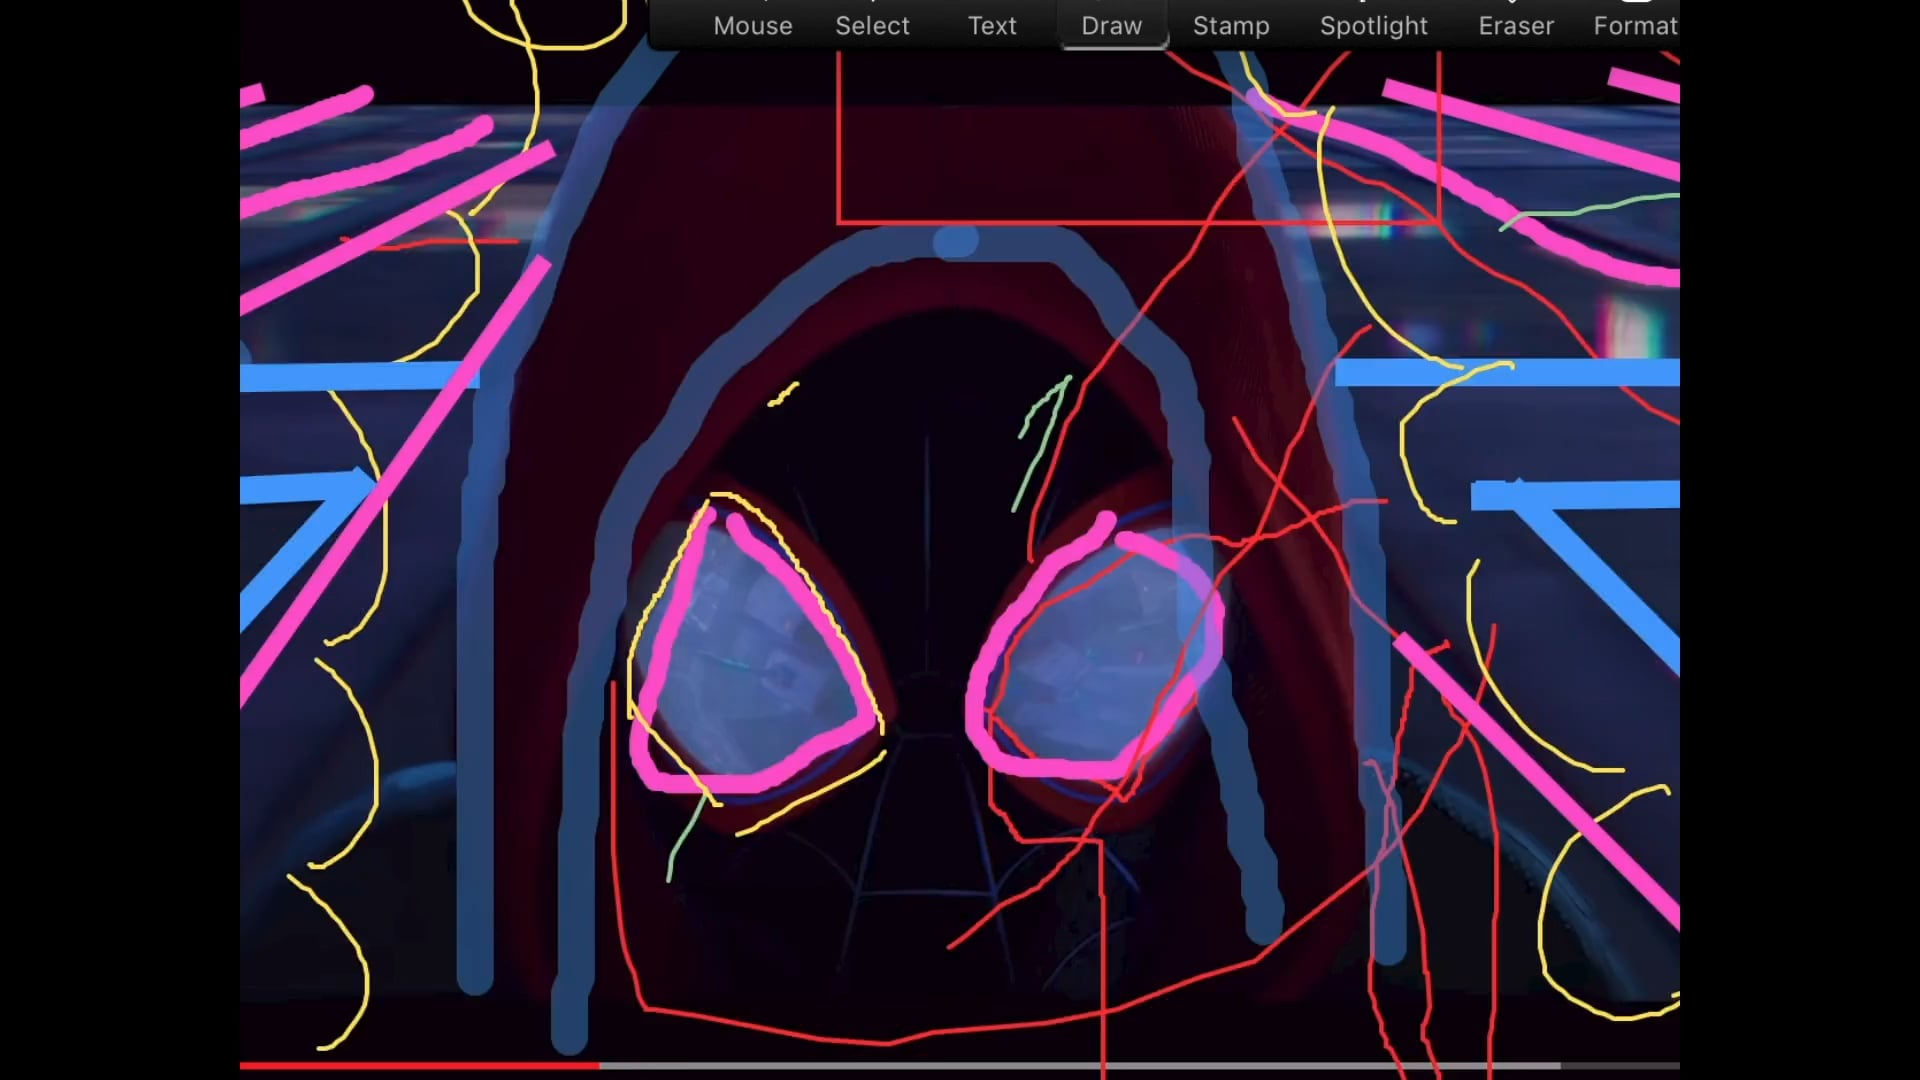Switch to the Select tool
This screenshot has height=1080, width=1920.
(x=872, y=26)
